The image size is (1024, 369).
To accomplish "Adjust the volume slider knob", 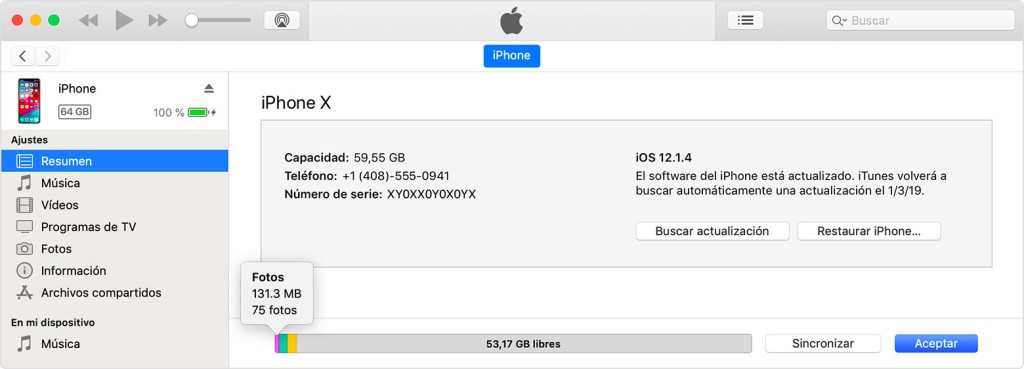I will tap(191, 20).
